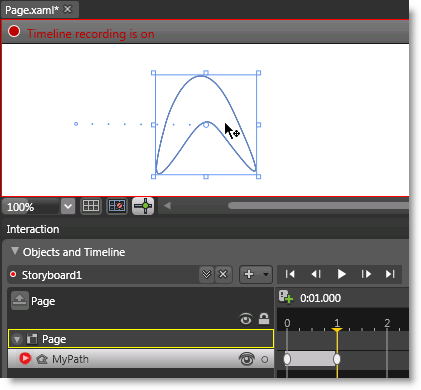Click the top-left selection handle of path

coord(154,73)
